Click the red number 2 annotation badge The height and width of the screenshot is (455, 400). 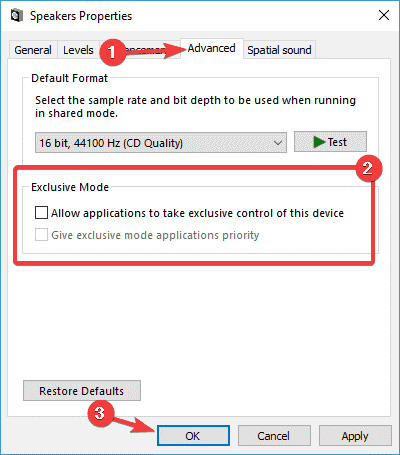(368, 168)
